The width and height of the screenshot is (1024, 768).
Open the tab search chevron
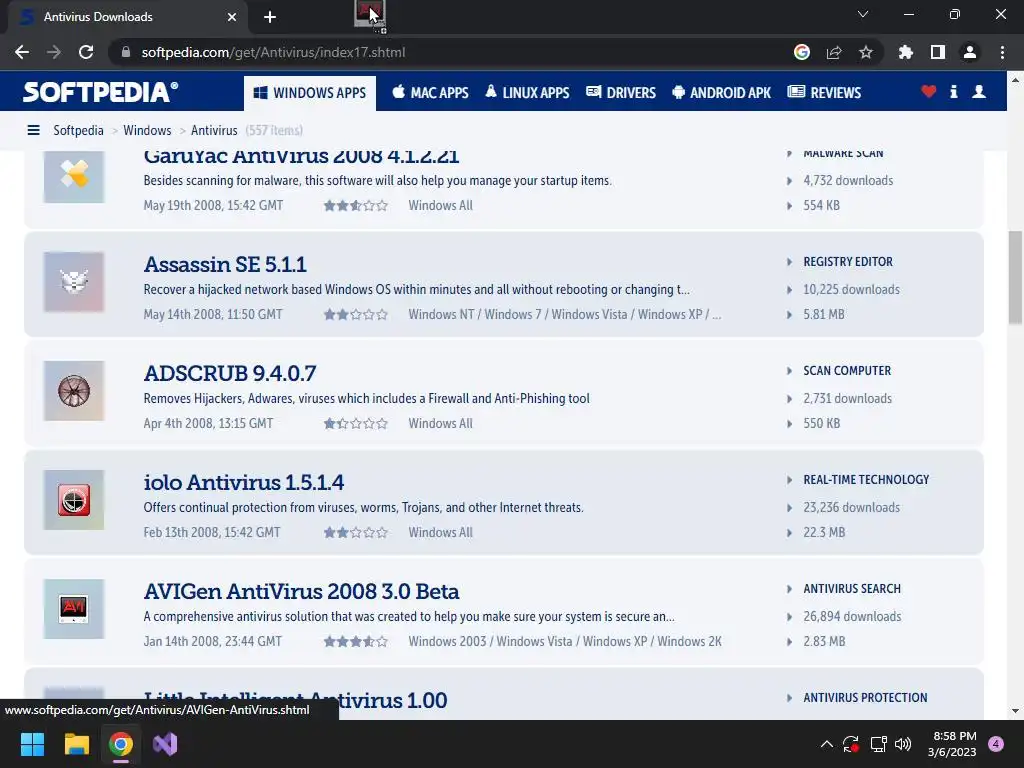pyautogui.click(x=863, y=14)
